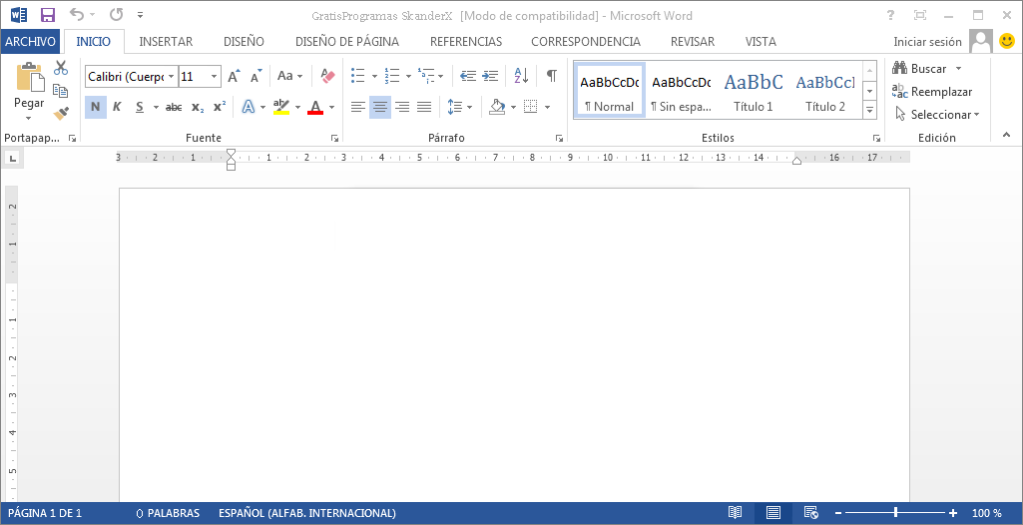Viewport: 1023px width, 525px height.
Task: Click the zoom slider in status bar
Action: tap(895, 513)
